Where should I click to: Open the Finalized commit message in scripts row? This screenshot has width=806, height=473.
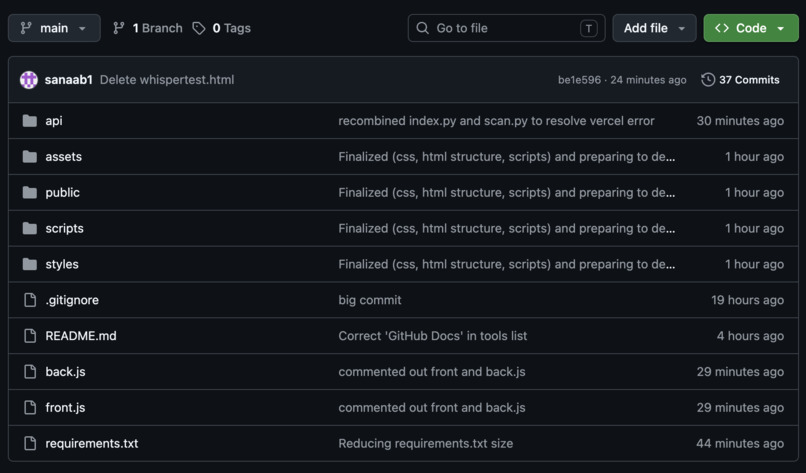(507, 228)
